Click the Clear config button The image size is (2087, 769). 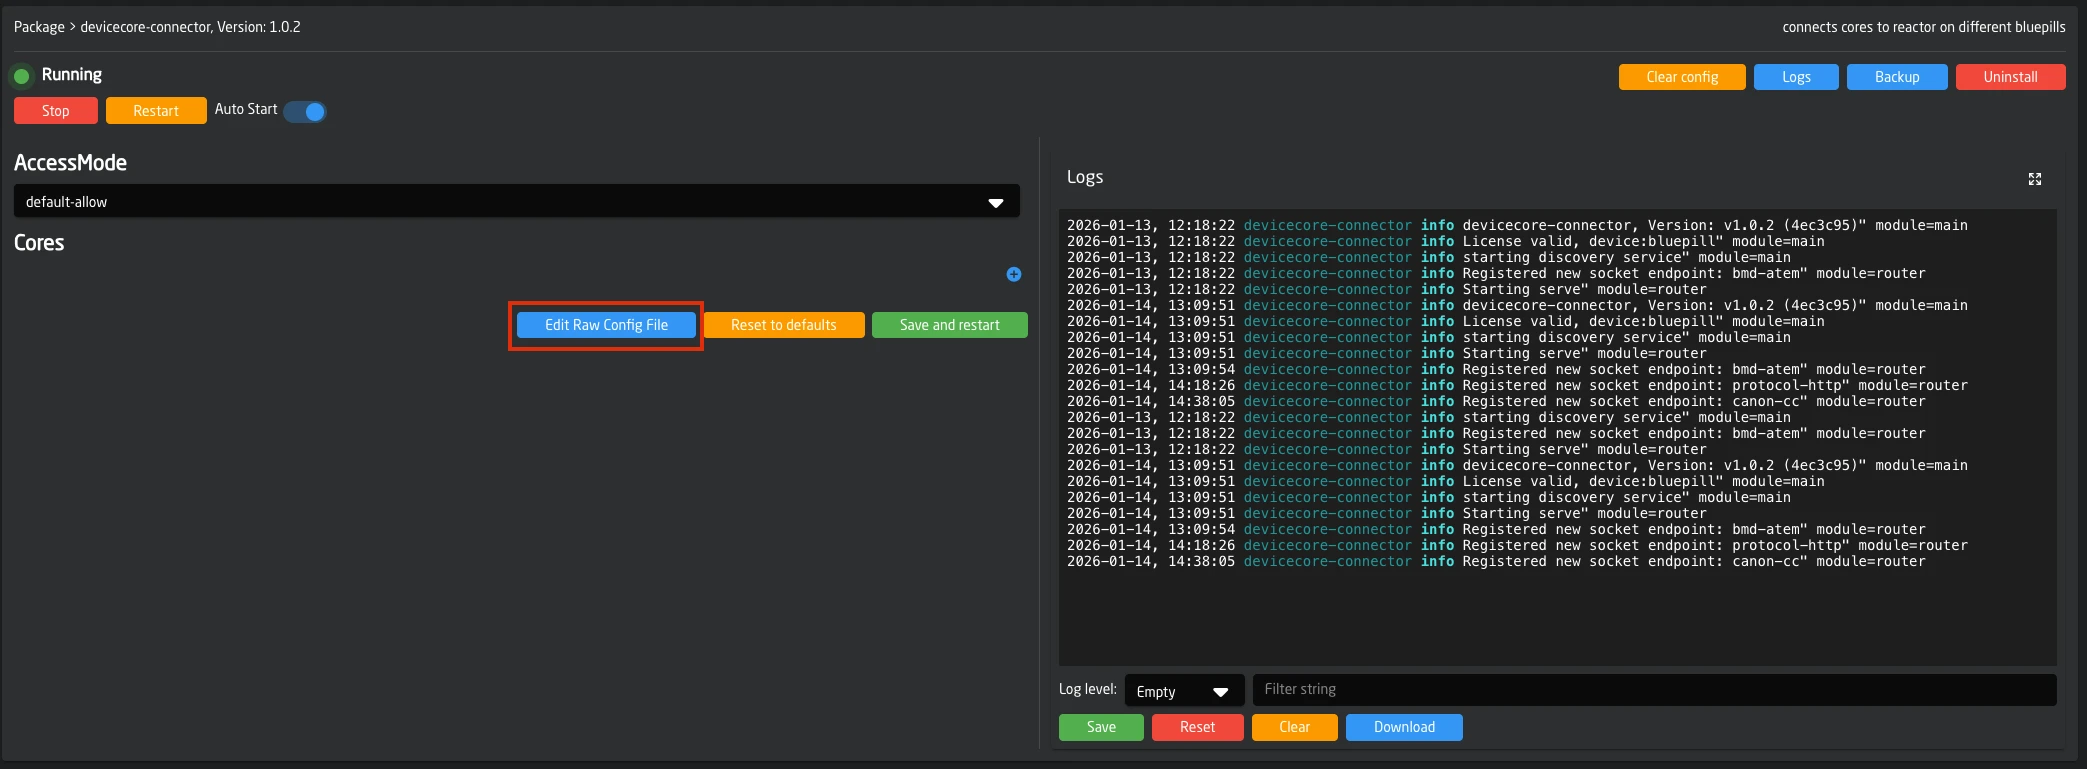tap(1682, 77)
